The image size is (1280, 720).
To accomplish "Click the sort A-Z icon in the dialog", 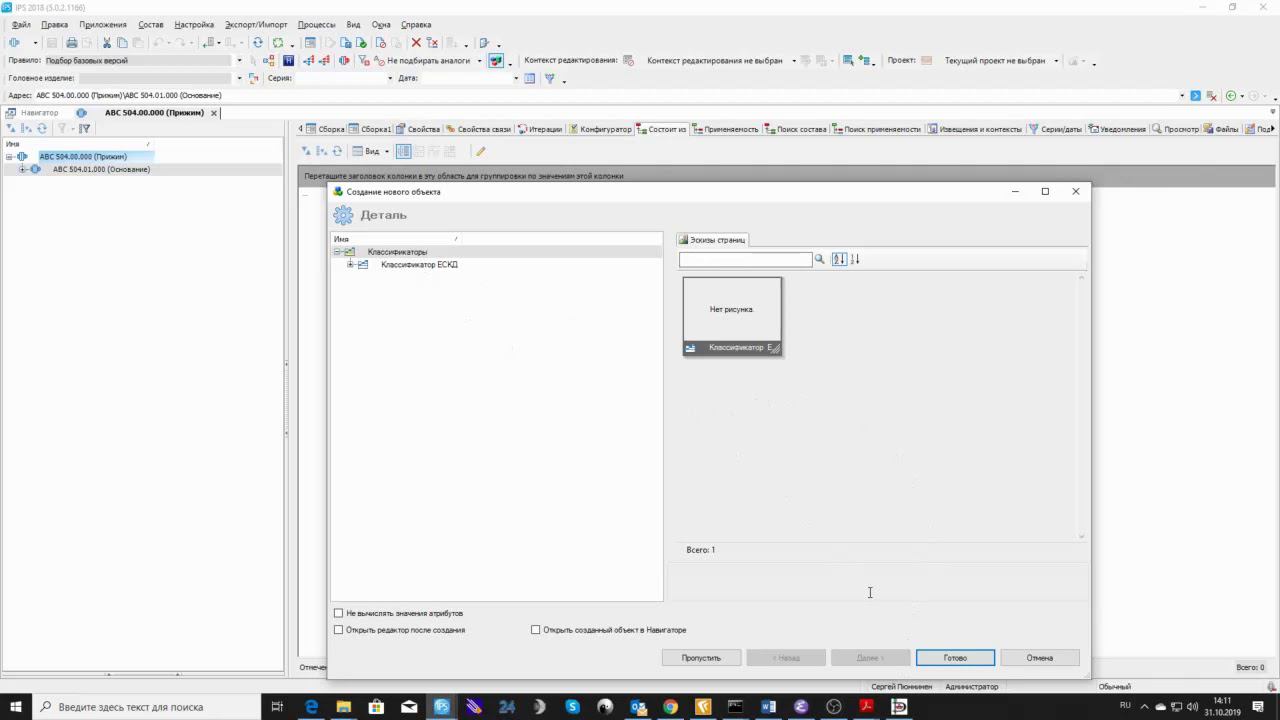I will pyautogui.click(x=839, y=259).
